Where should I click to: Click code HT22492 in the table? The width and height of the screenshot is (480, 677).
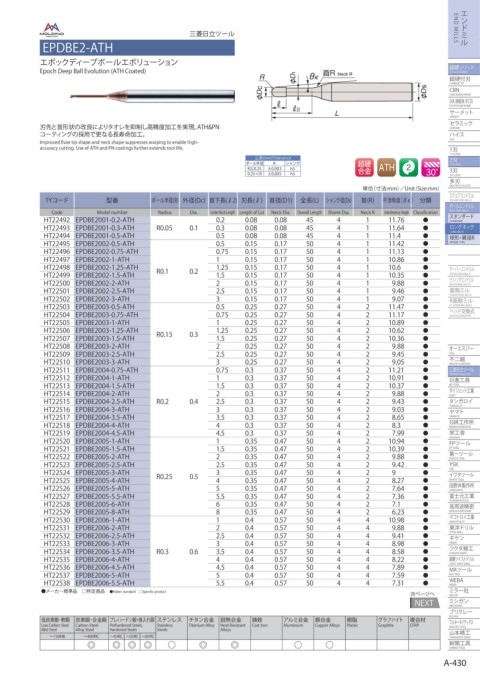pyautogui.click(x=57, y=220)
